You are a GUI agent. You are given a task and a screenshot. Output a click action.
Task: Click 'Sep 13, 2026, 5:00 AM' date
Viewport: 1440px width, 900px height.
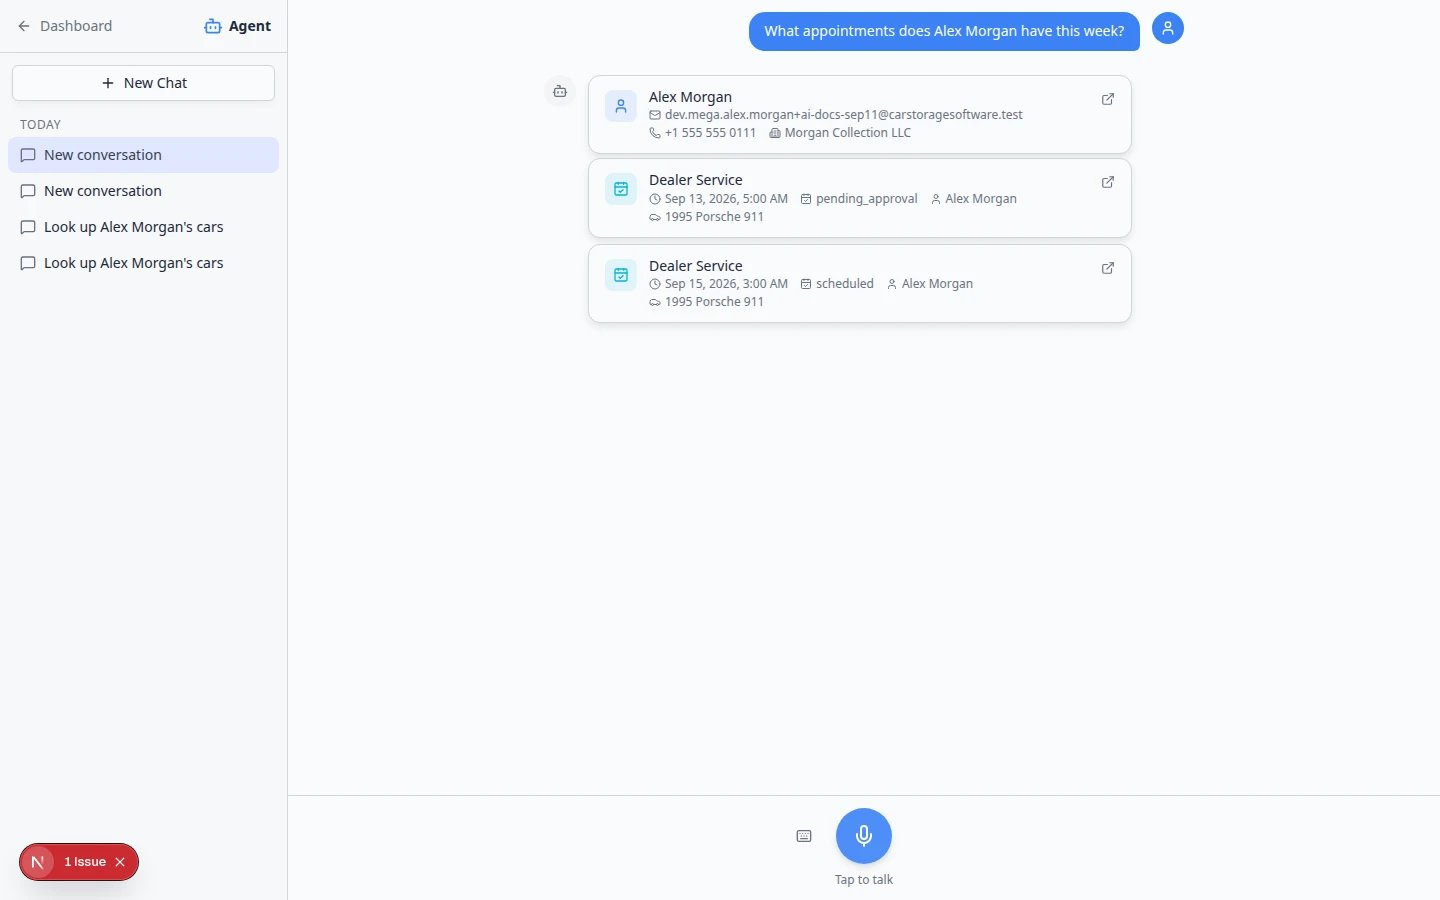726,199
